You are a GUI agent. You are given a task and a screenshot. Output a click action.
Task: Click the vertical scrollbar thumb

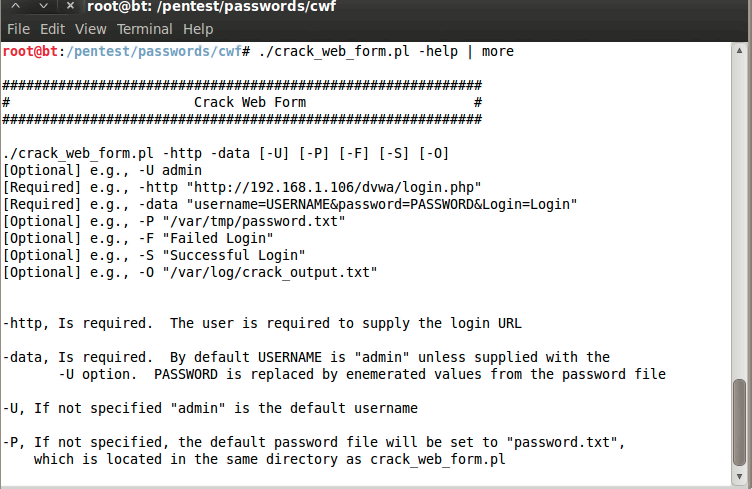click(x=739, y=421)
